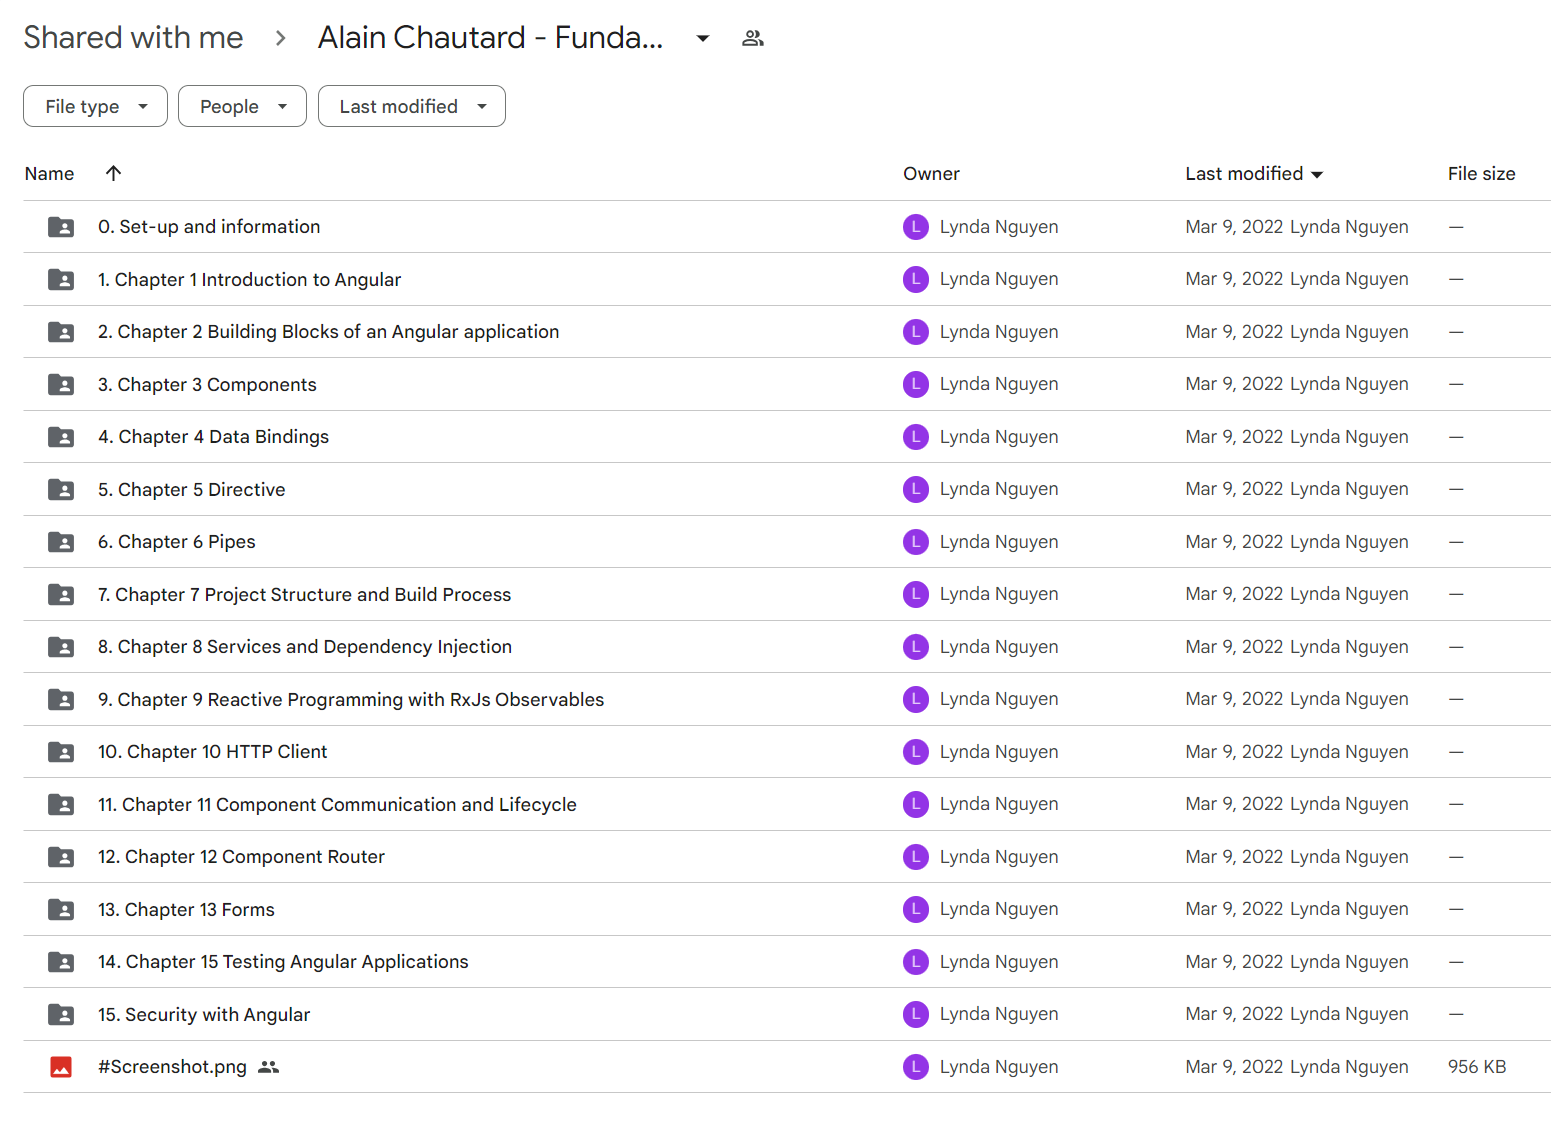Select 3. Chapter 3 Components
The width and height of the screenshot is (1551, 1125).
click(x=207, y=385)
